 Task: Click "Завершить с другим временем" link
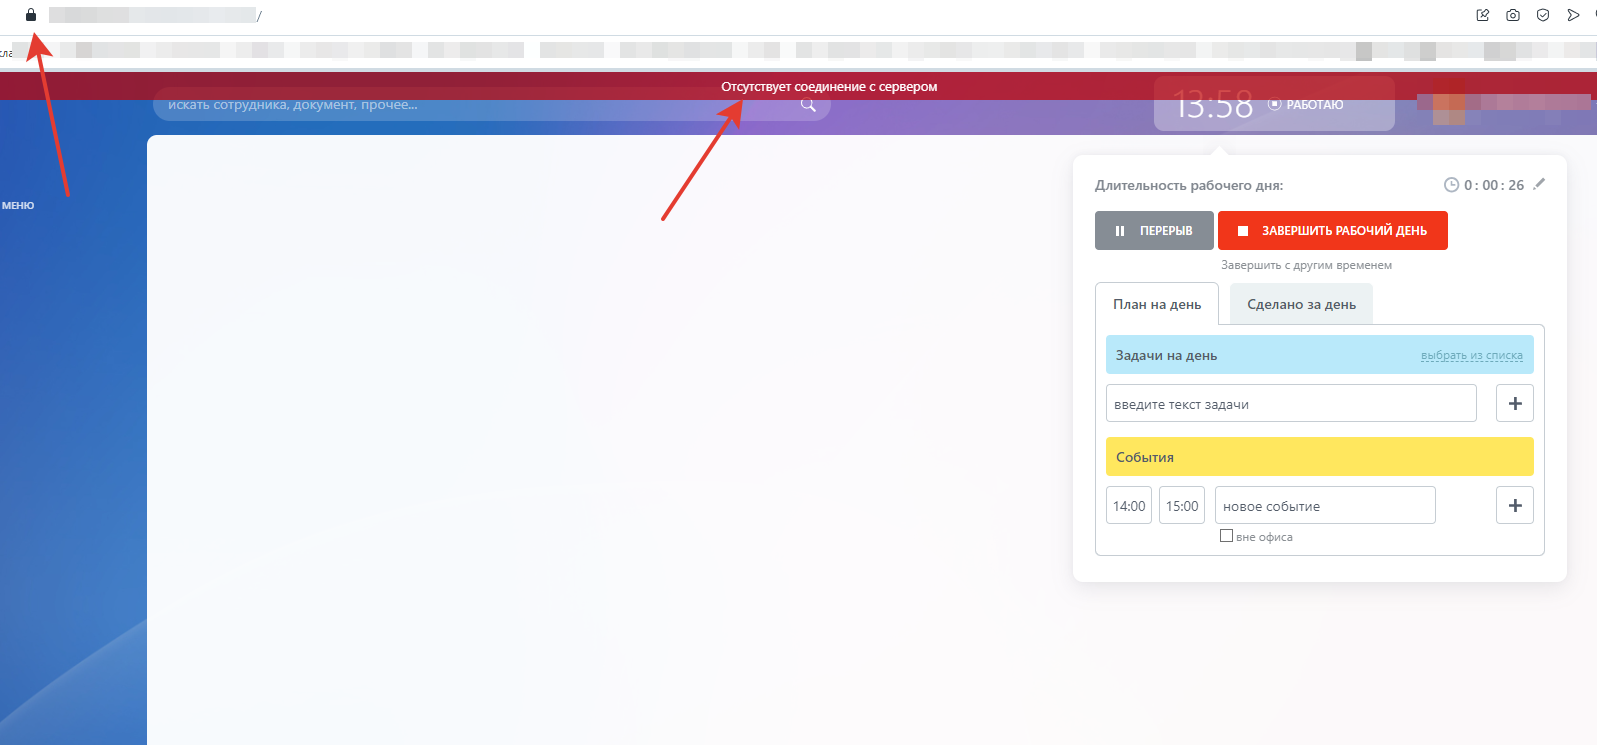[x=1306, y=265]
